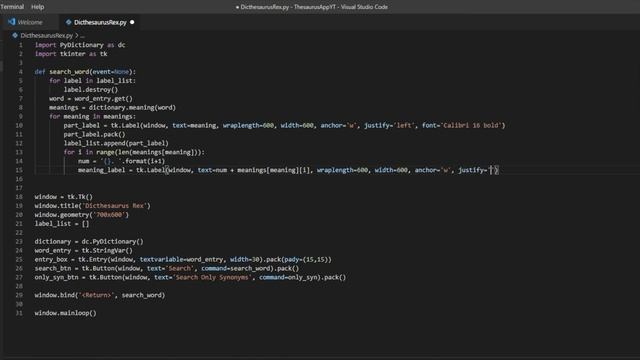
Task: Click 'word = word_entry.get()' line
Action: (x=91, y=99)
